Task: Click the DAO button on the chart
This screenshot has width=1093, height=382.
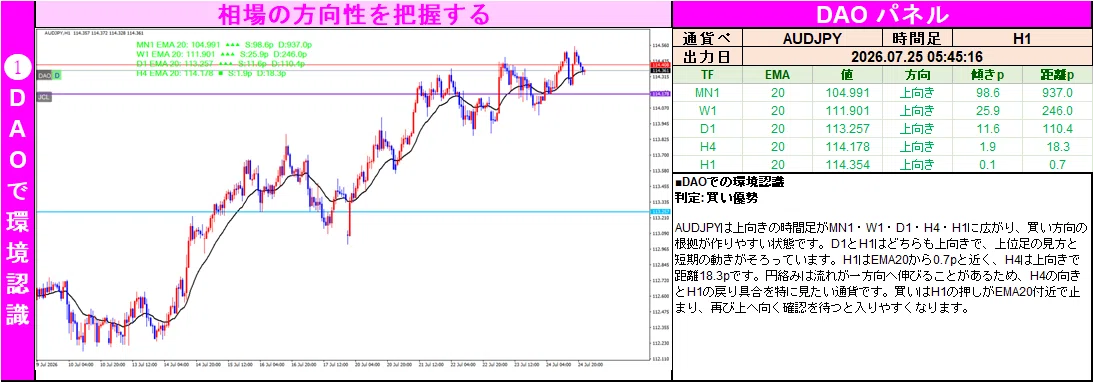Action: click(x=43, y=75)
